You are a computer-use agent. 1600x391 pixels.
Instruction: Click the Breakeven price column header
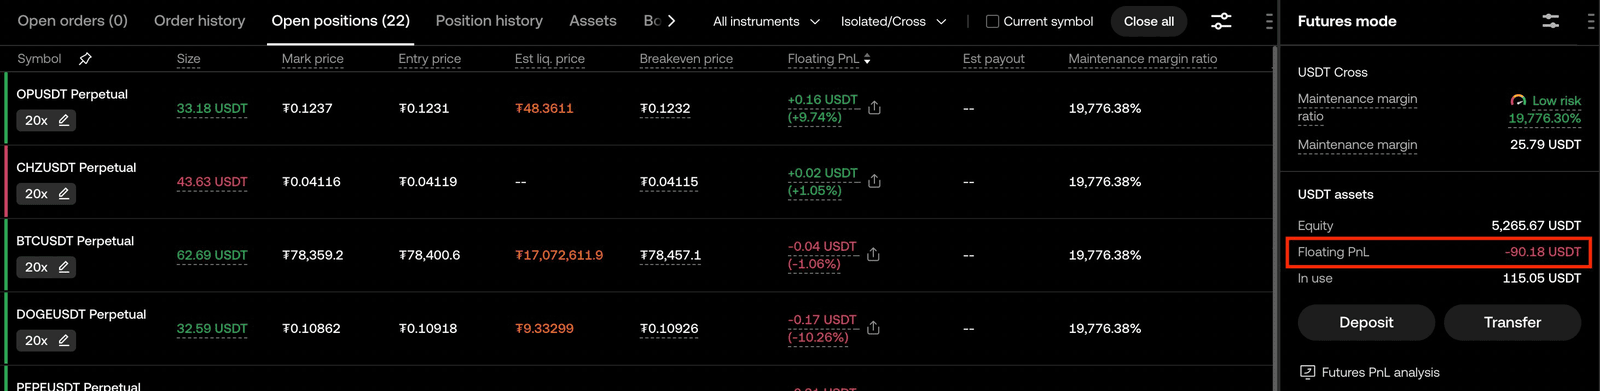pyautogui.click(x=686, y=59)
